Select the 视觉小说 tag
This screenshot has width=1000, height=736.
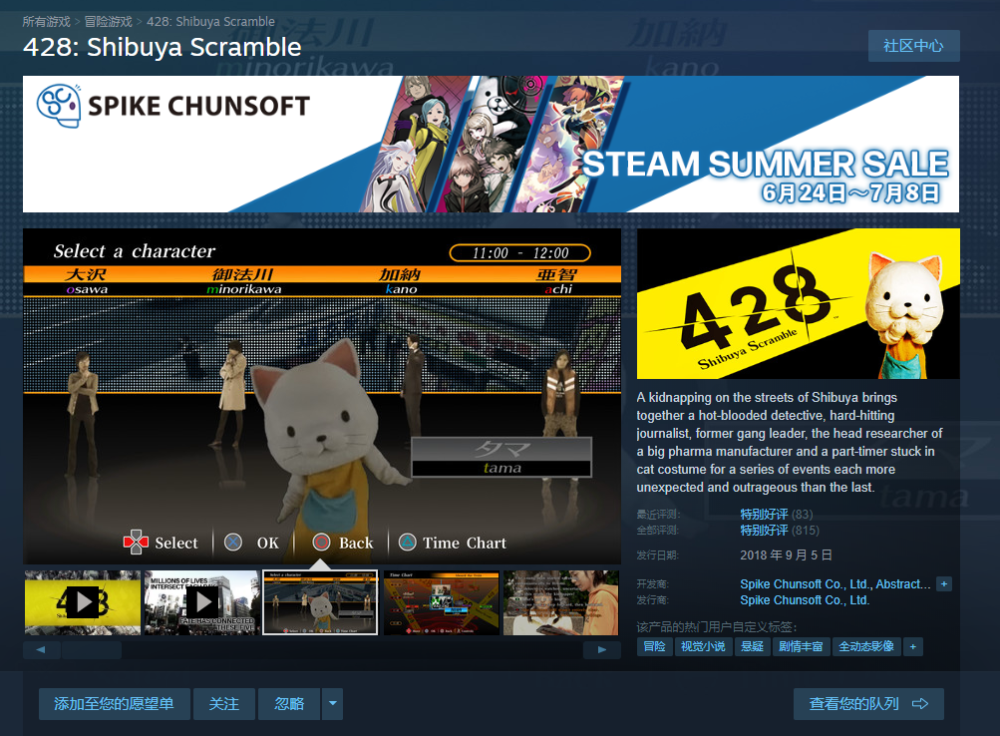[703, 647]
